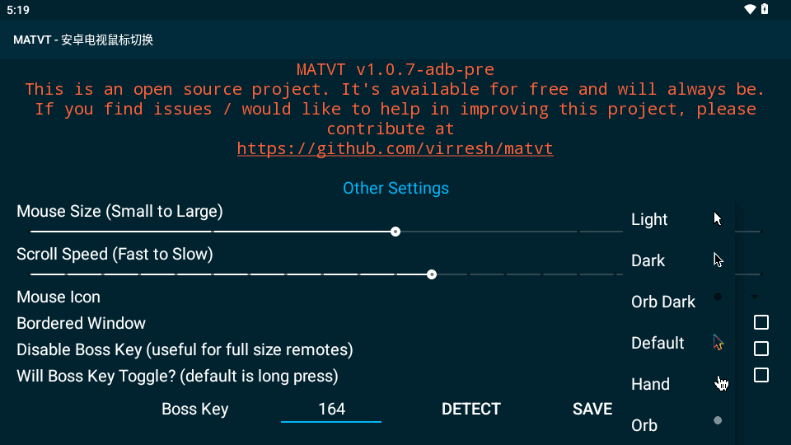Select the colored Default cursor icon
The image size is (791, 445).
(x=718, y=343)
